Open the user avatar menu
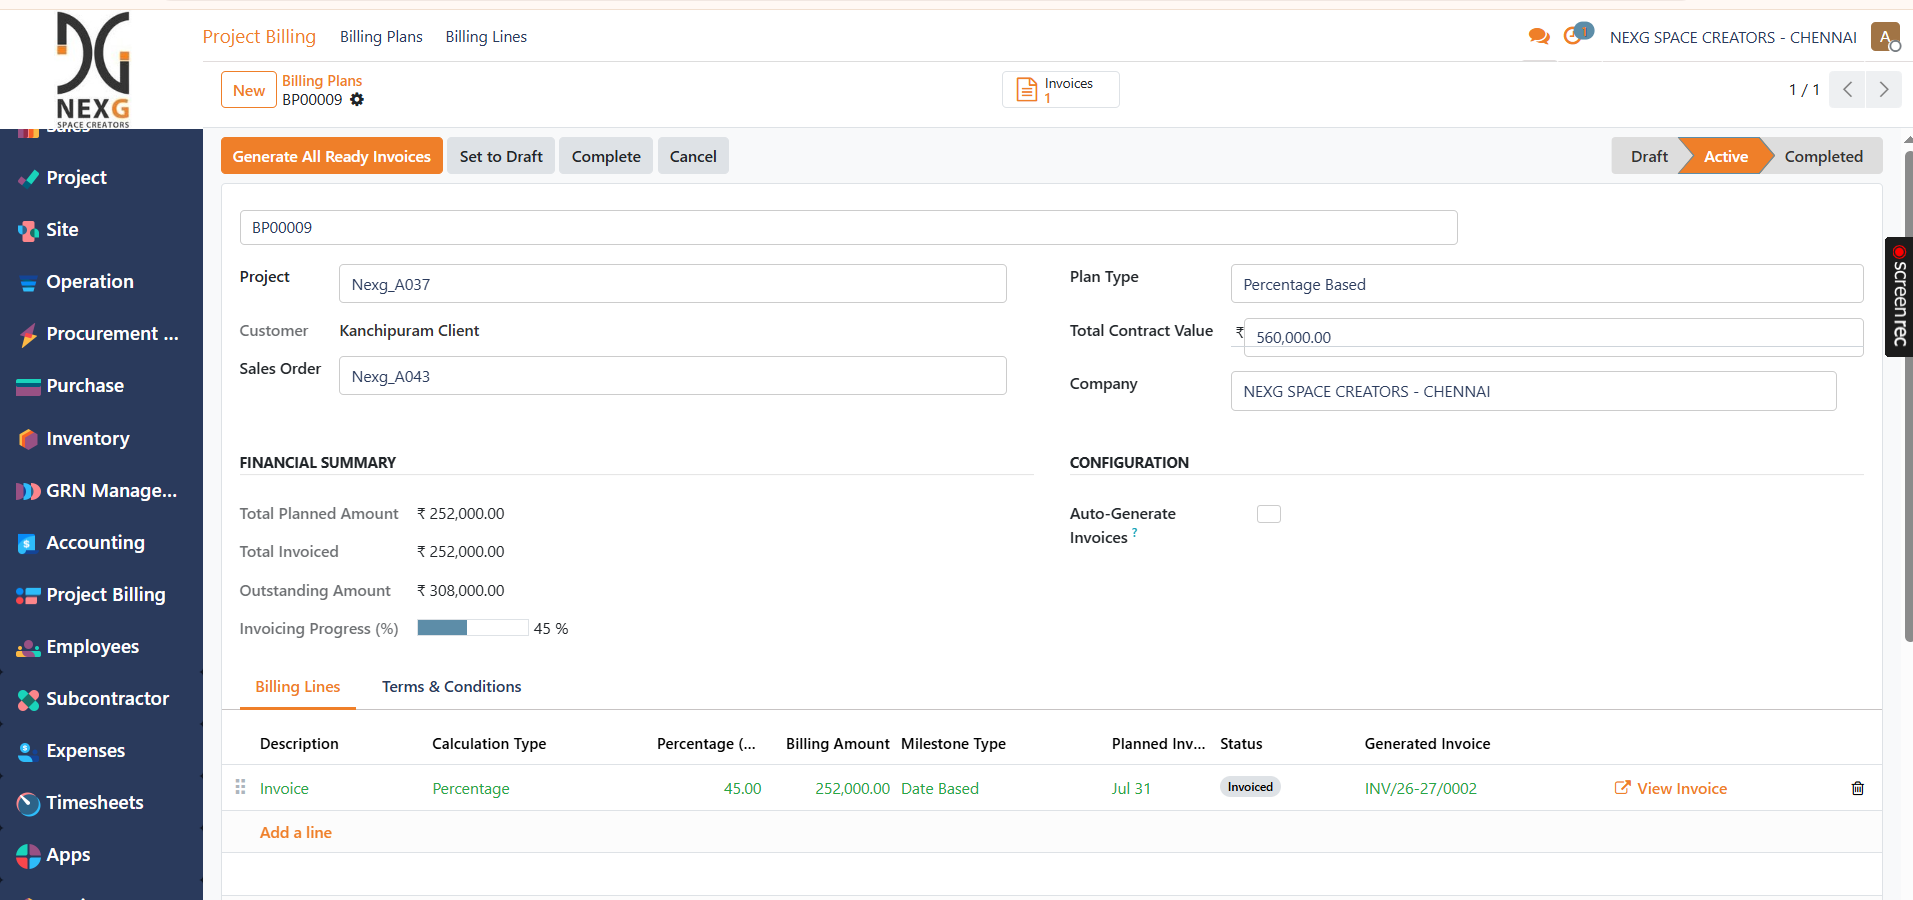The height and width of the screenshot is (900, 1913). tap(1885, 37)
